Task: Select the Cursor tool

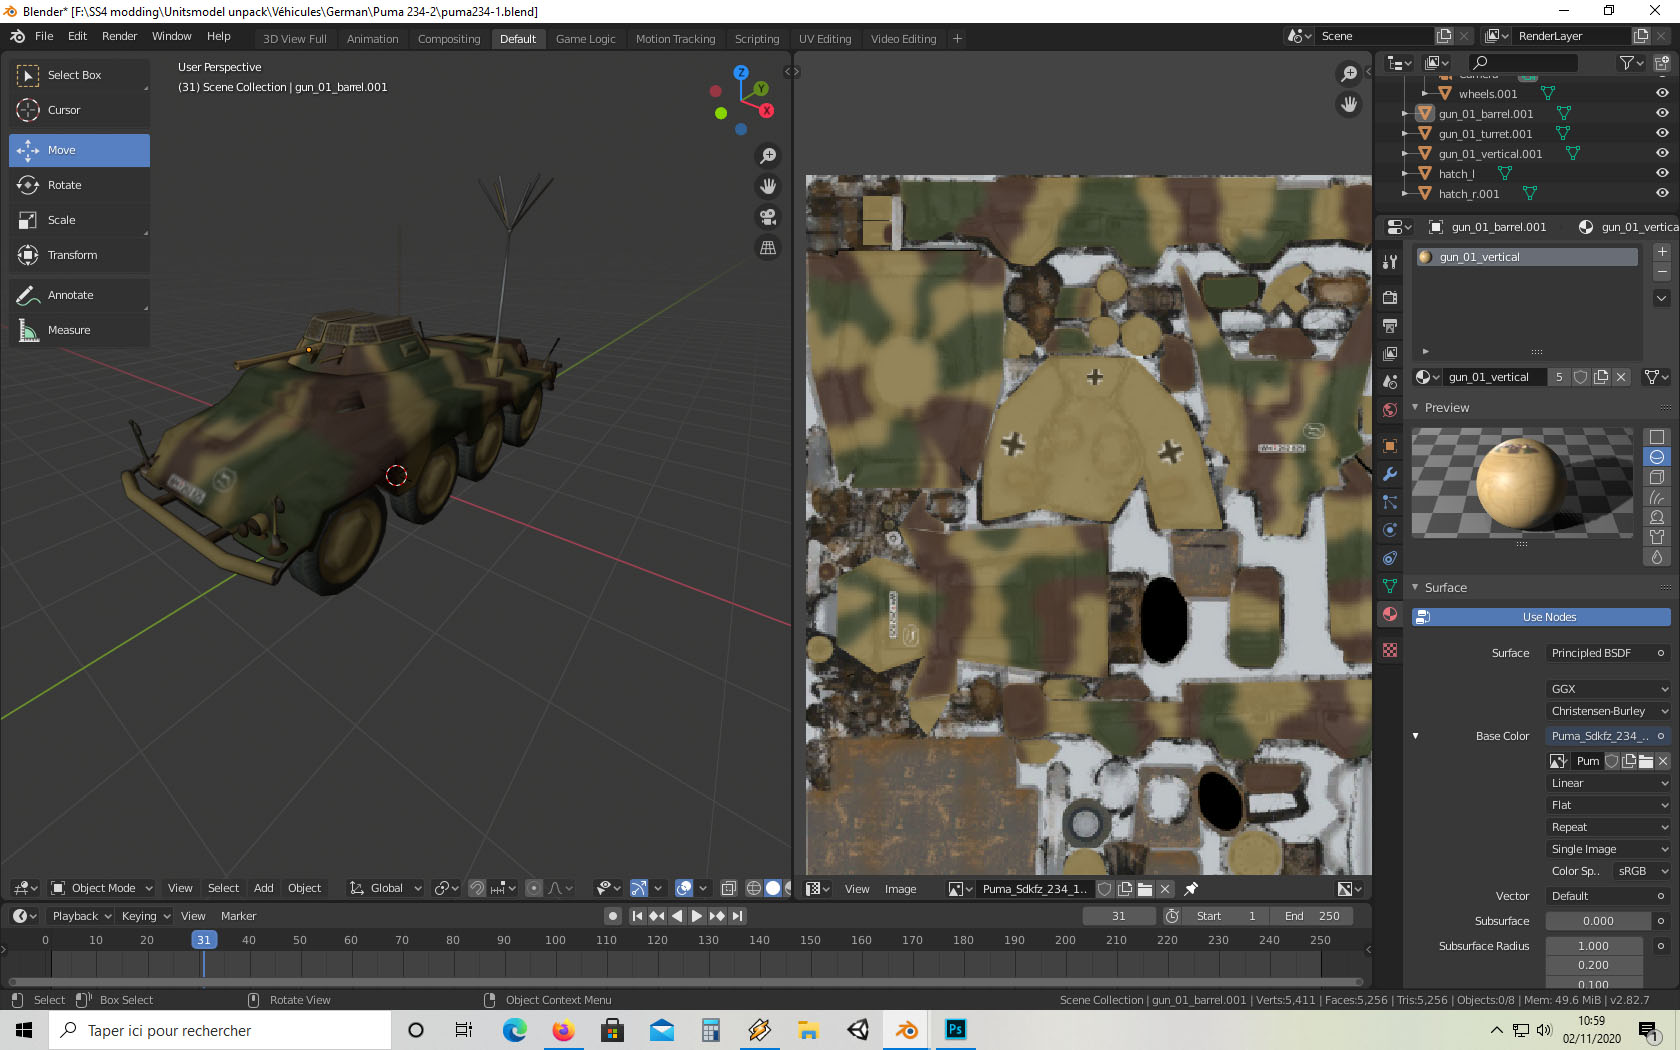Action: 79,110
